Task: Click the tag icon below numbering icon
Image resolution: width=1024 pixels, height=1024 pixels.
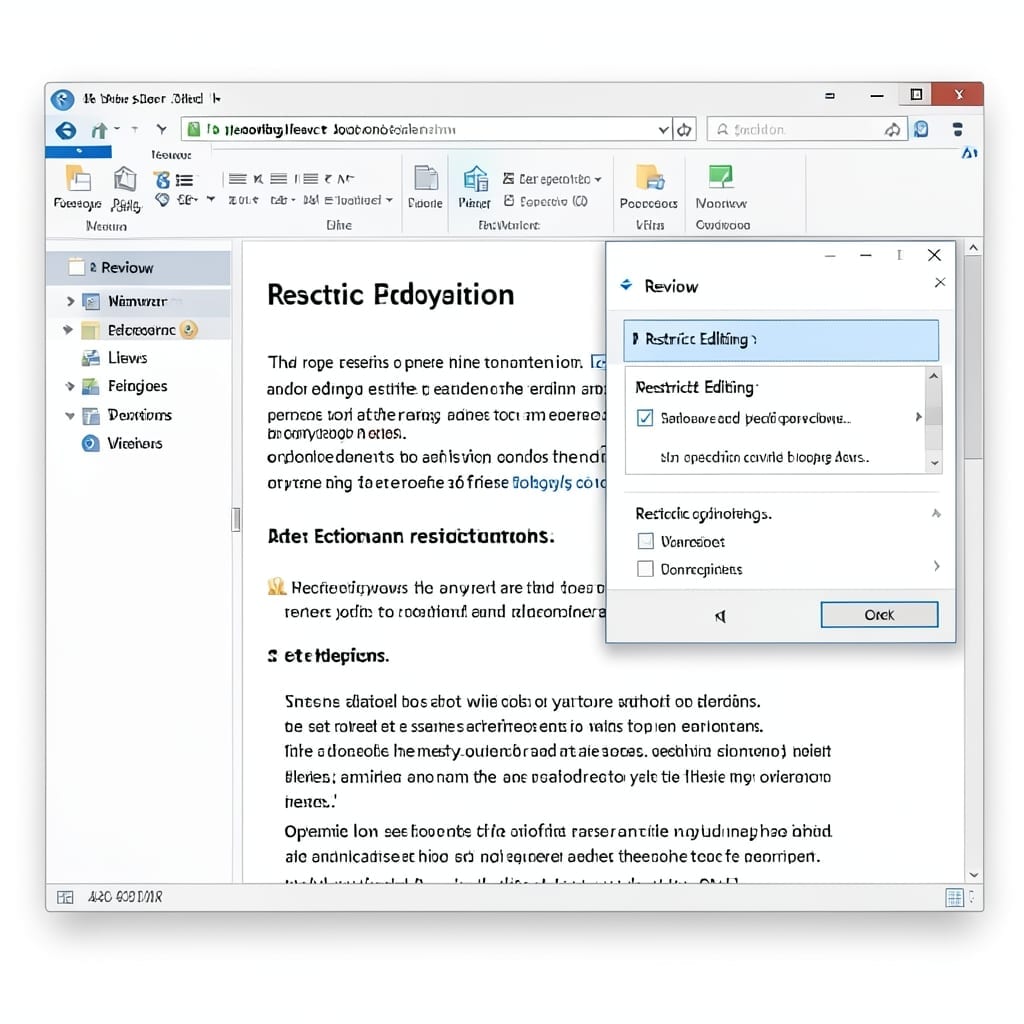Action: [x=163, y=200]
